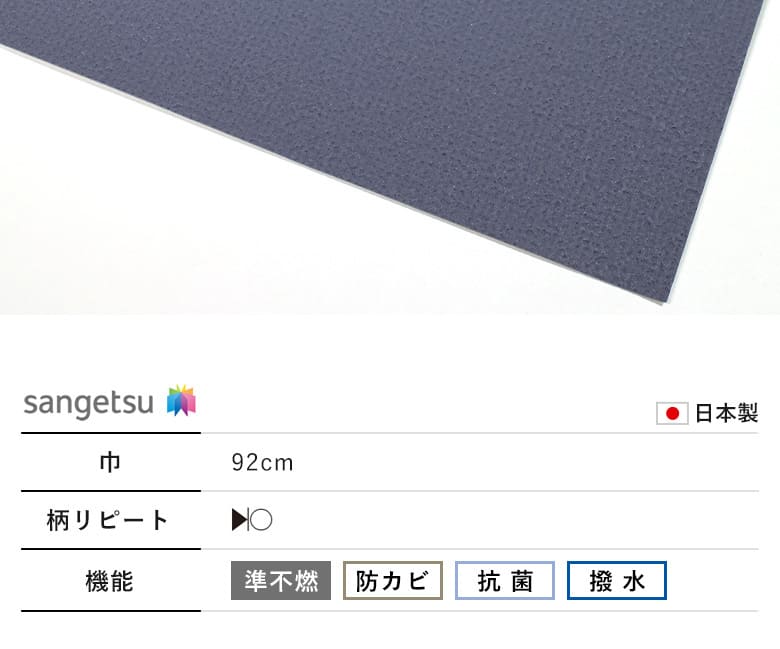The image size is (780, 649).
Task: Click the 日本製 label text
Action: (726, 413)
